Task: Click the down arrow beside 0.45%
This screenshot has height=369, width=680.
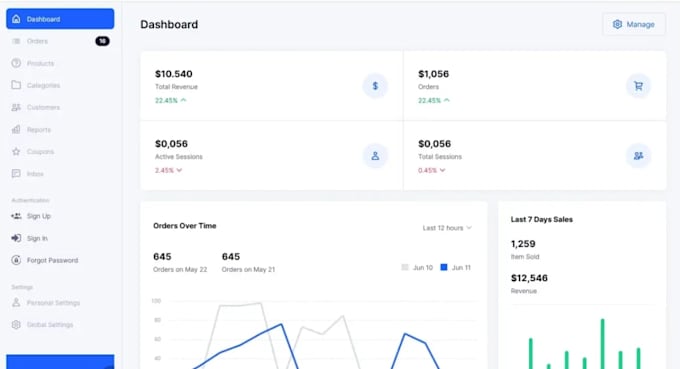Action: coord(442,170)
